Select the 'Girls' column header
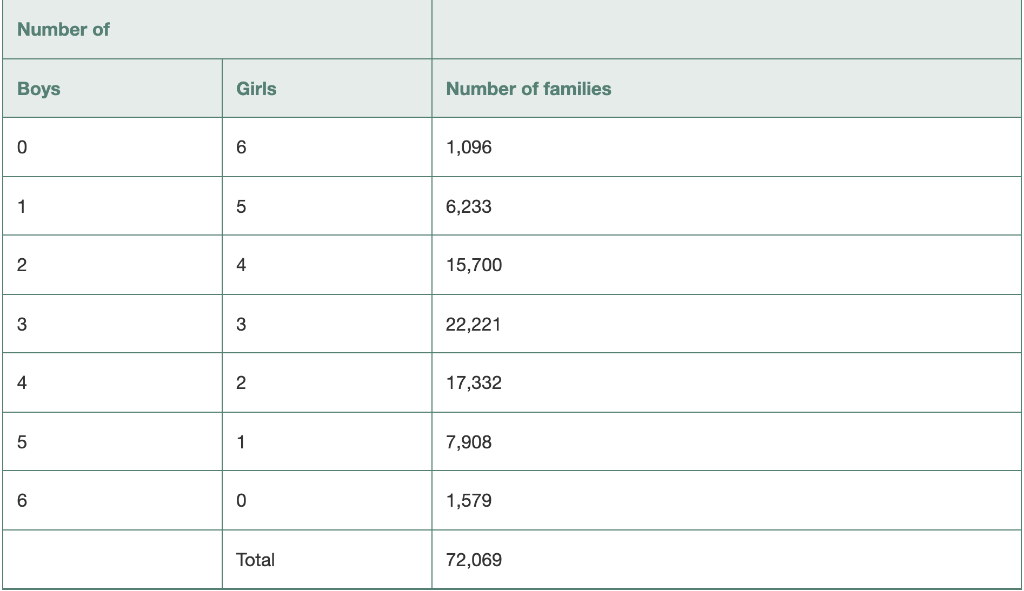The height and width of the screenshot is (591, 1024). coord(327,88)
